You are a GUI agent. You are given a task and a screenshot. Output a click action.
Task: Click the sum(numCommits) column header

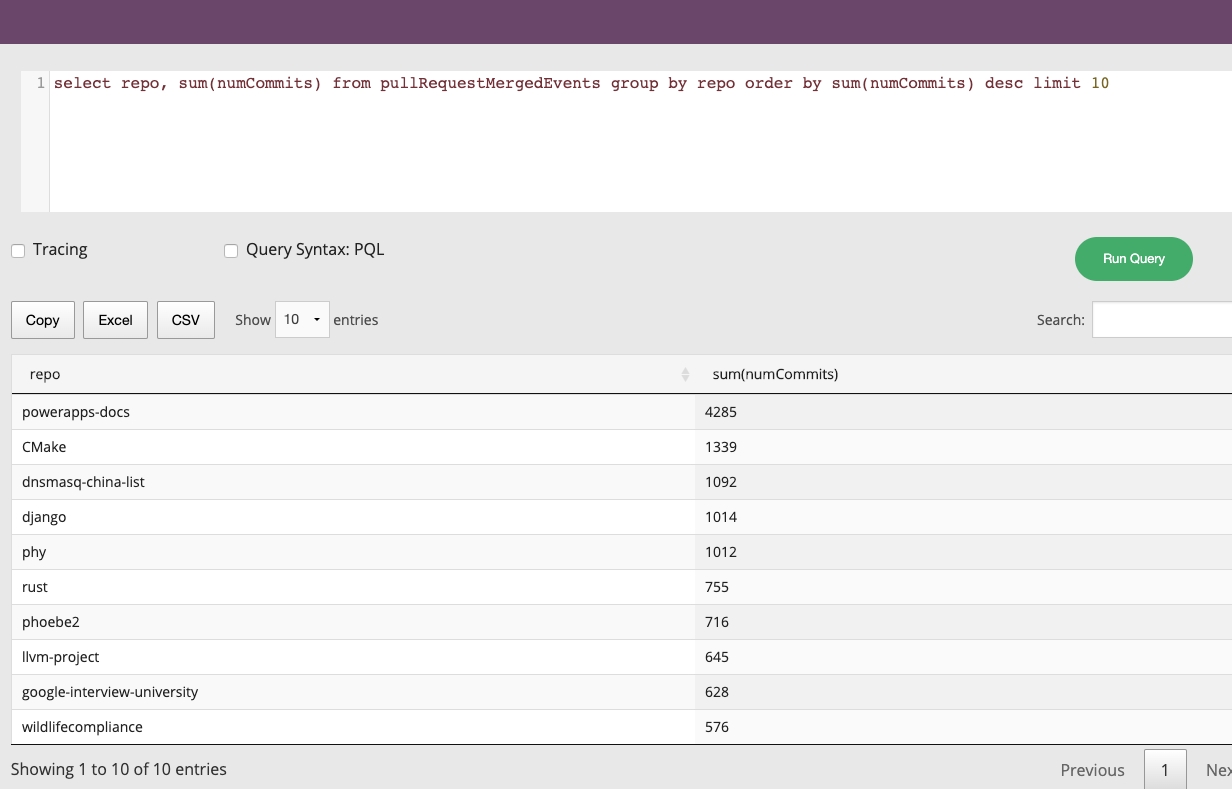click(x=775, y=374)
